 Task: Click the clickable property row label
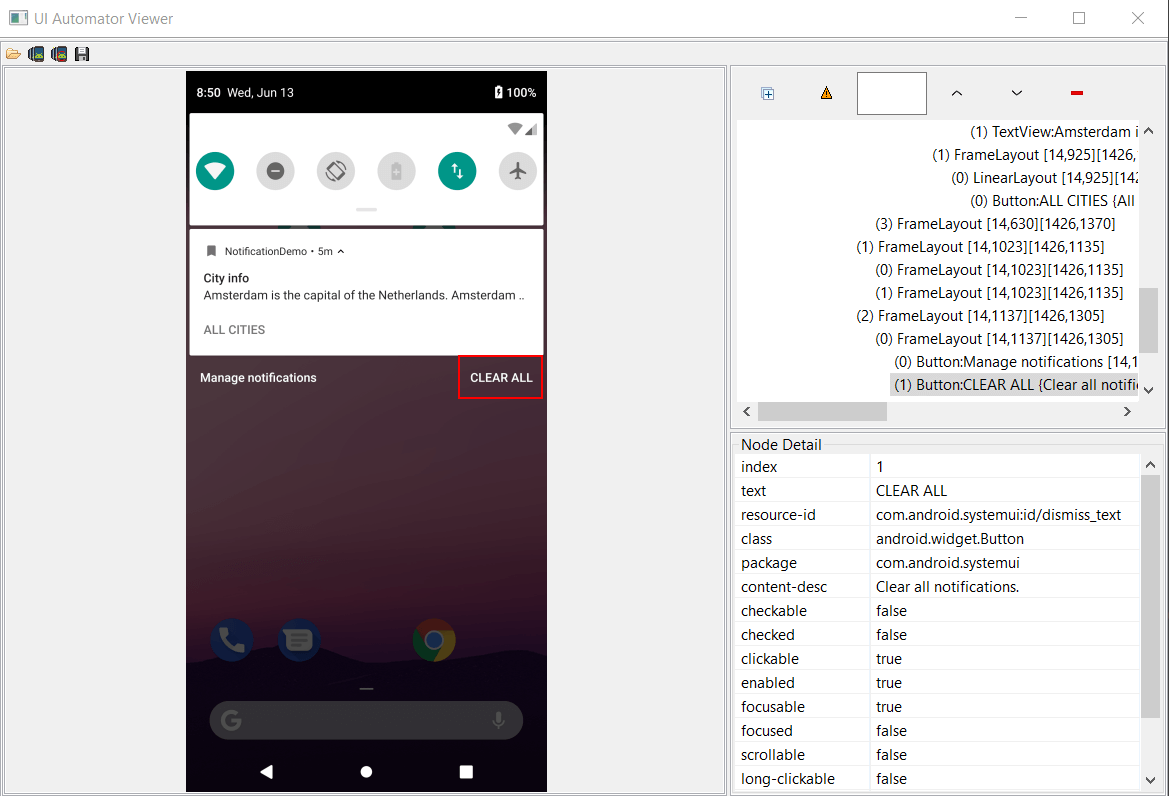tap(769, 659)
